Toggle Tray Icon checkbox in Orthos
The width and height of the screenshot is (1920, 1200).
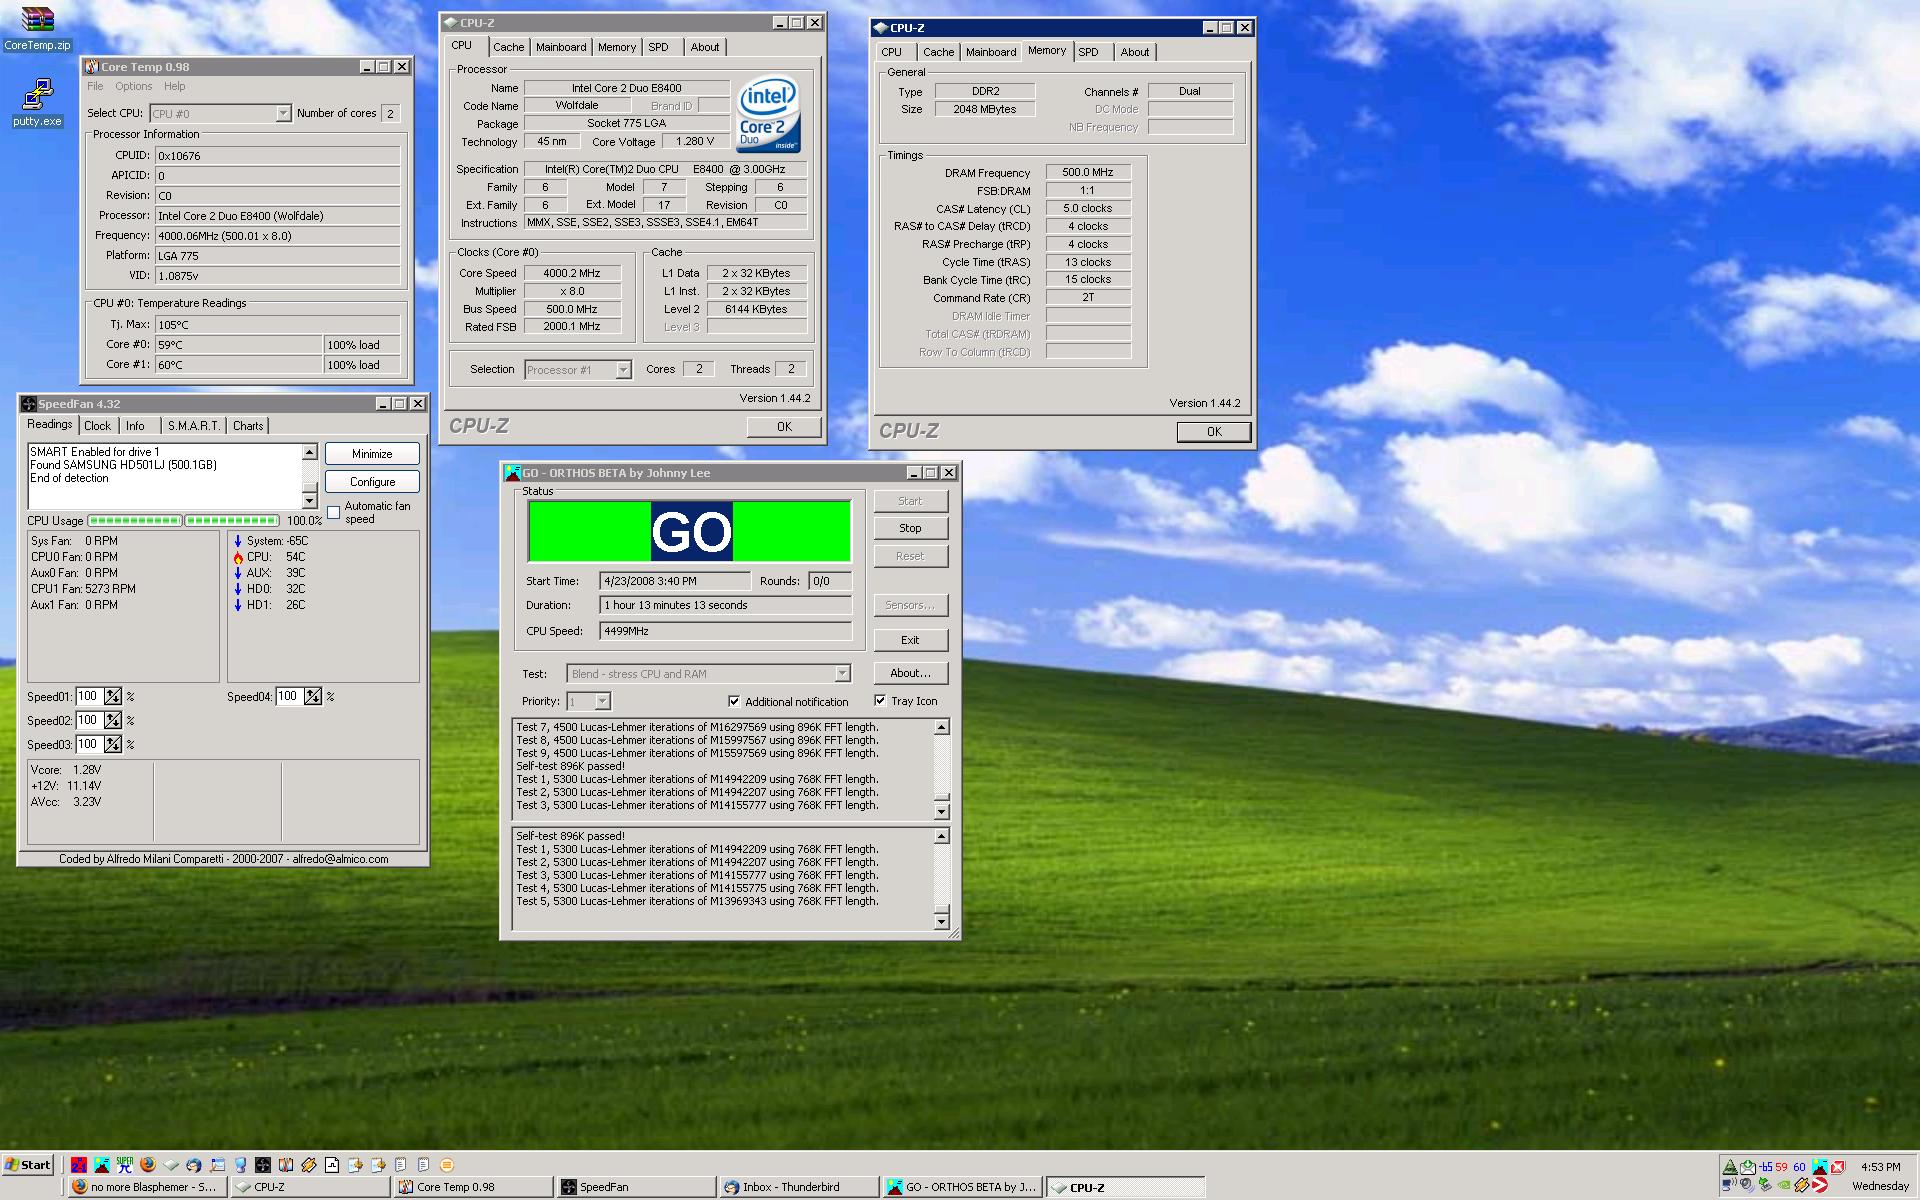880,701
